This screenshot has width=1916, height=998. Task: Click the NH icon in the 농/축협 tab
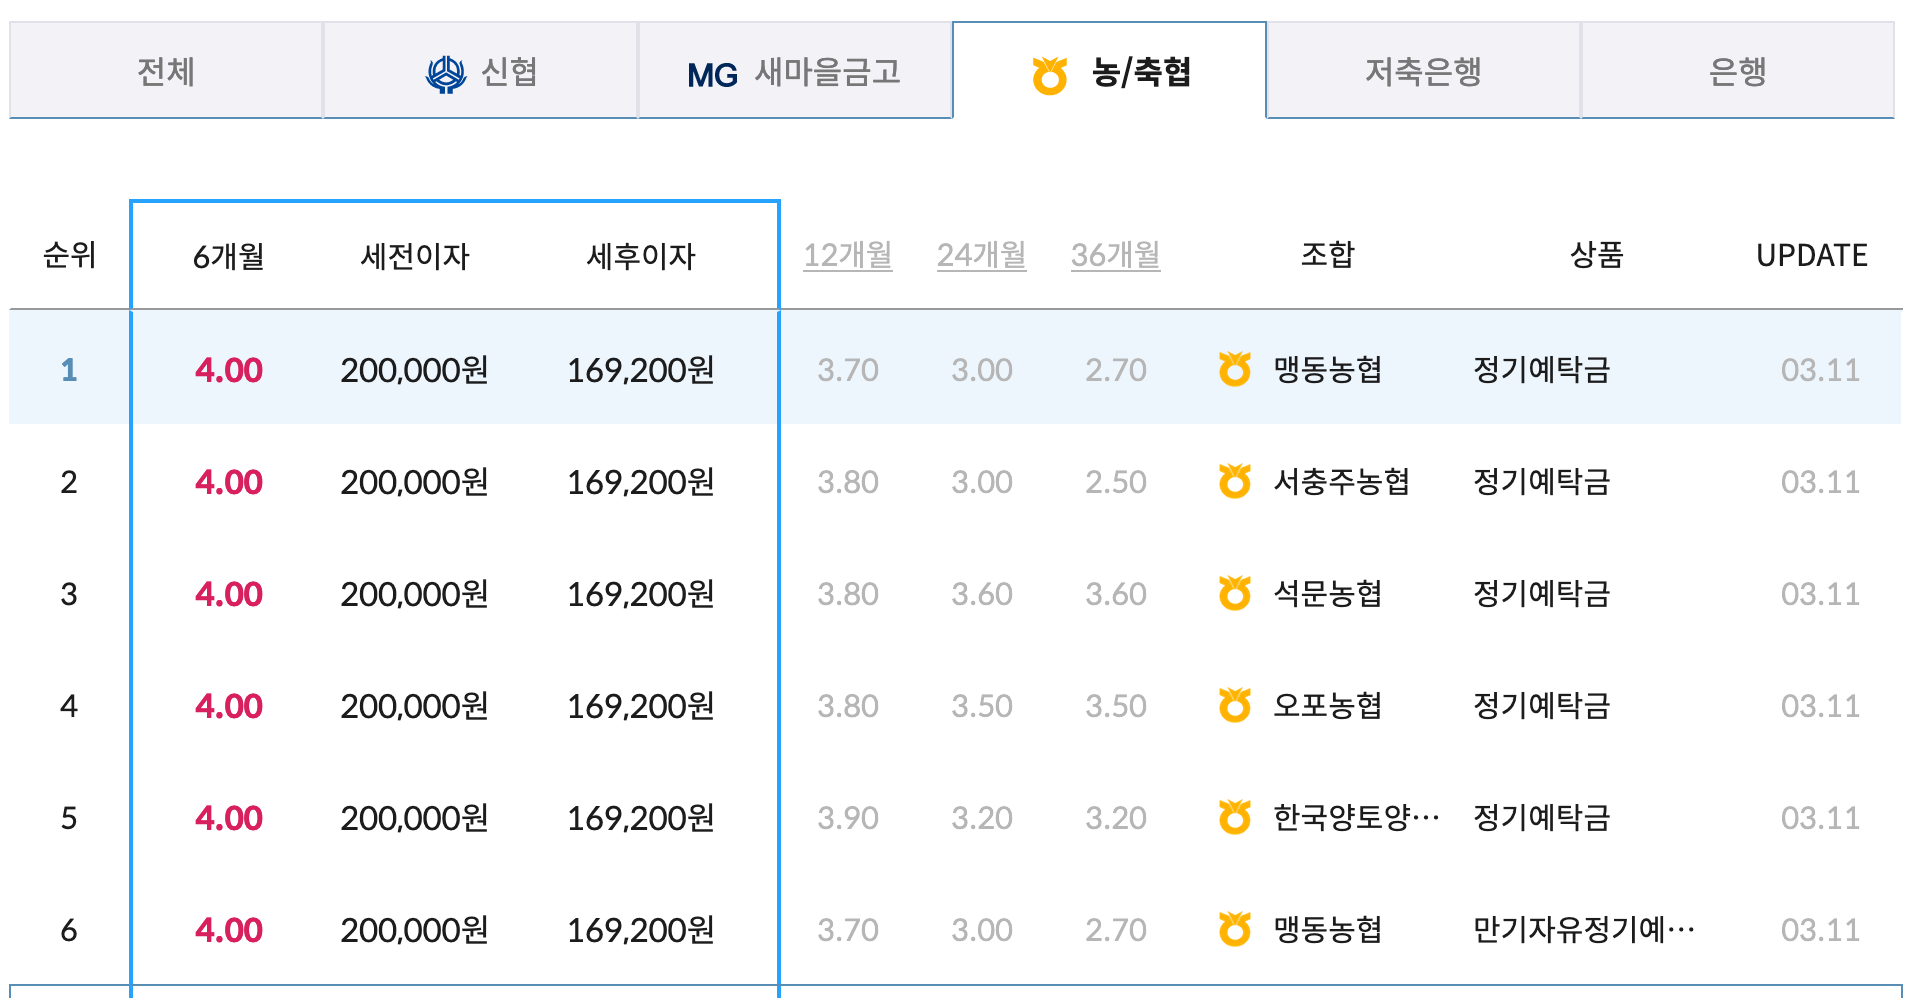coord(1047,72)
